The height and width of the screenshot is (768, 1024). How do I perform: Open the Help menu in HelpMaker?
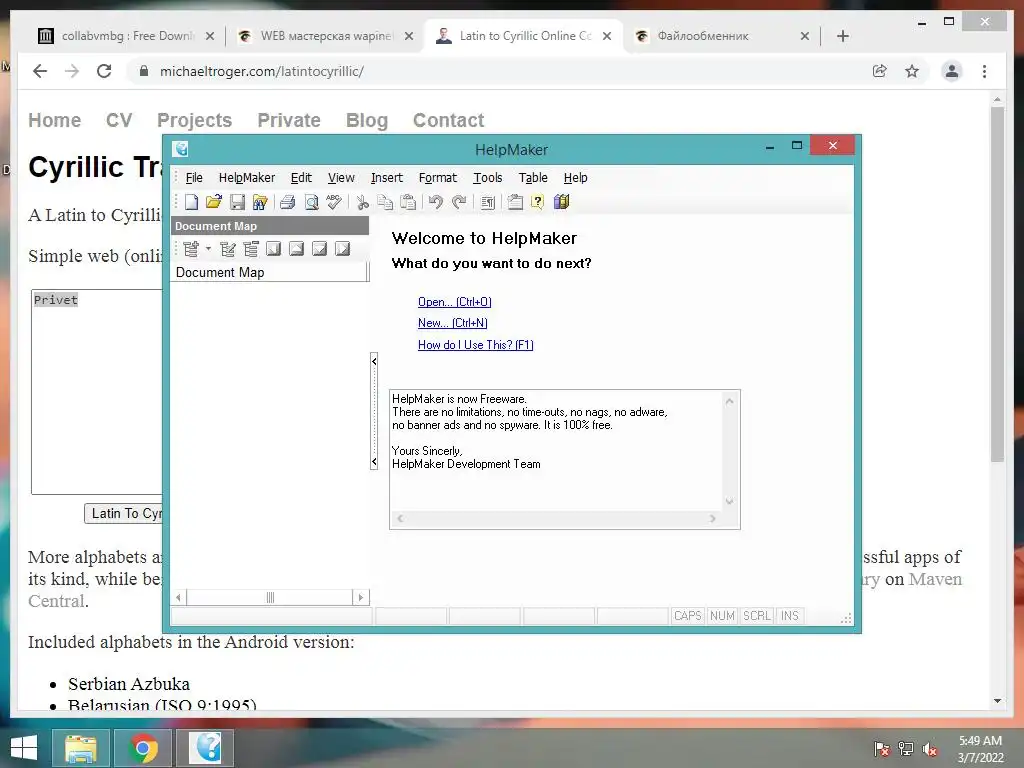pyautogui.click(x=575, y=178)
